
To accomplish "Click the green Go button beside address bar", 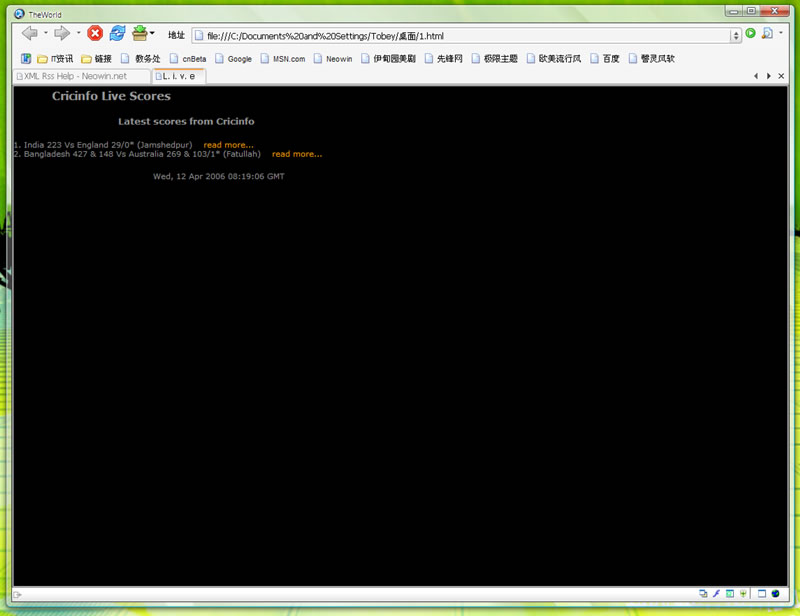I will (x=750, y=33).
